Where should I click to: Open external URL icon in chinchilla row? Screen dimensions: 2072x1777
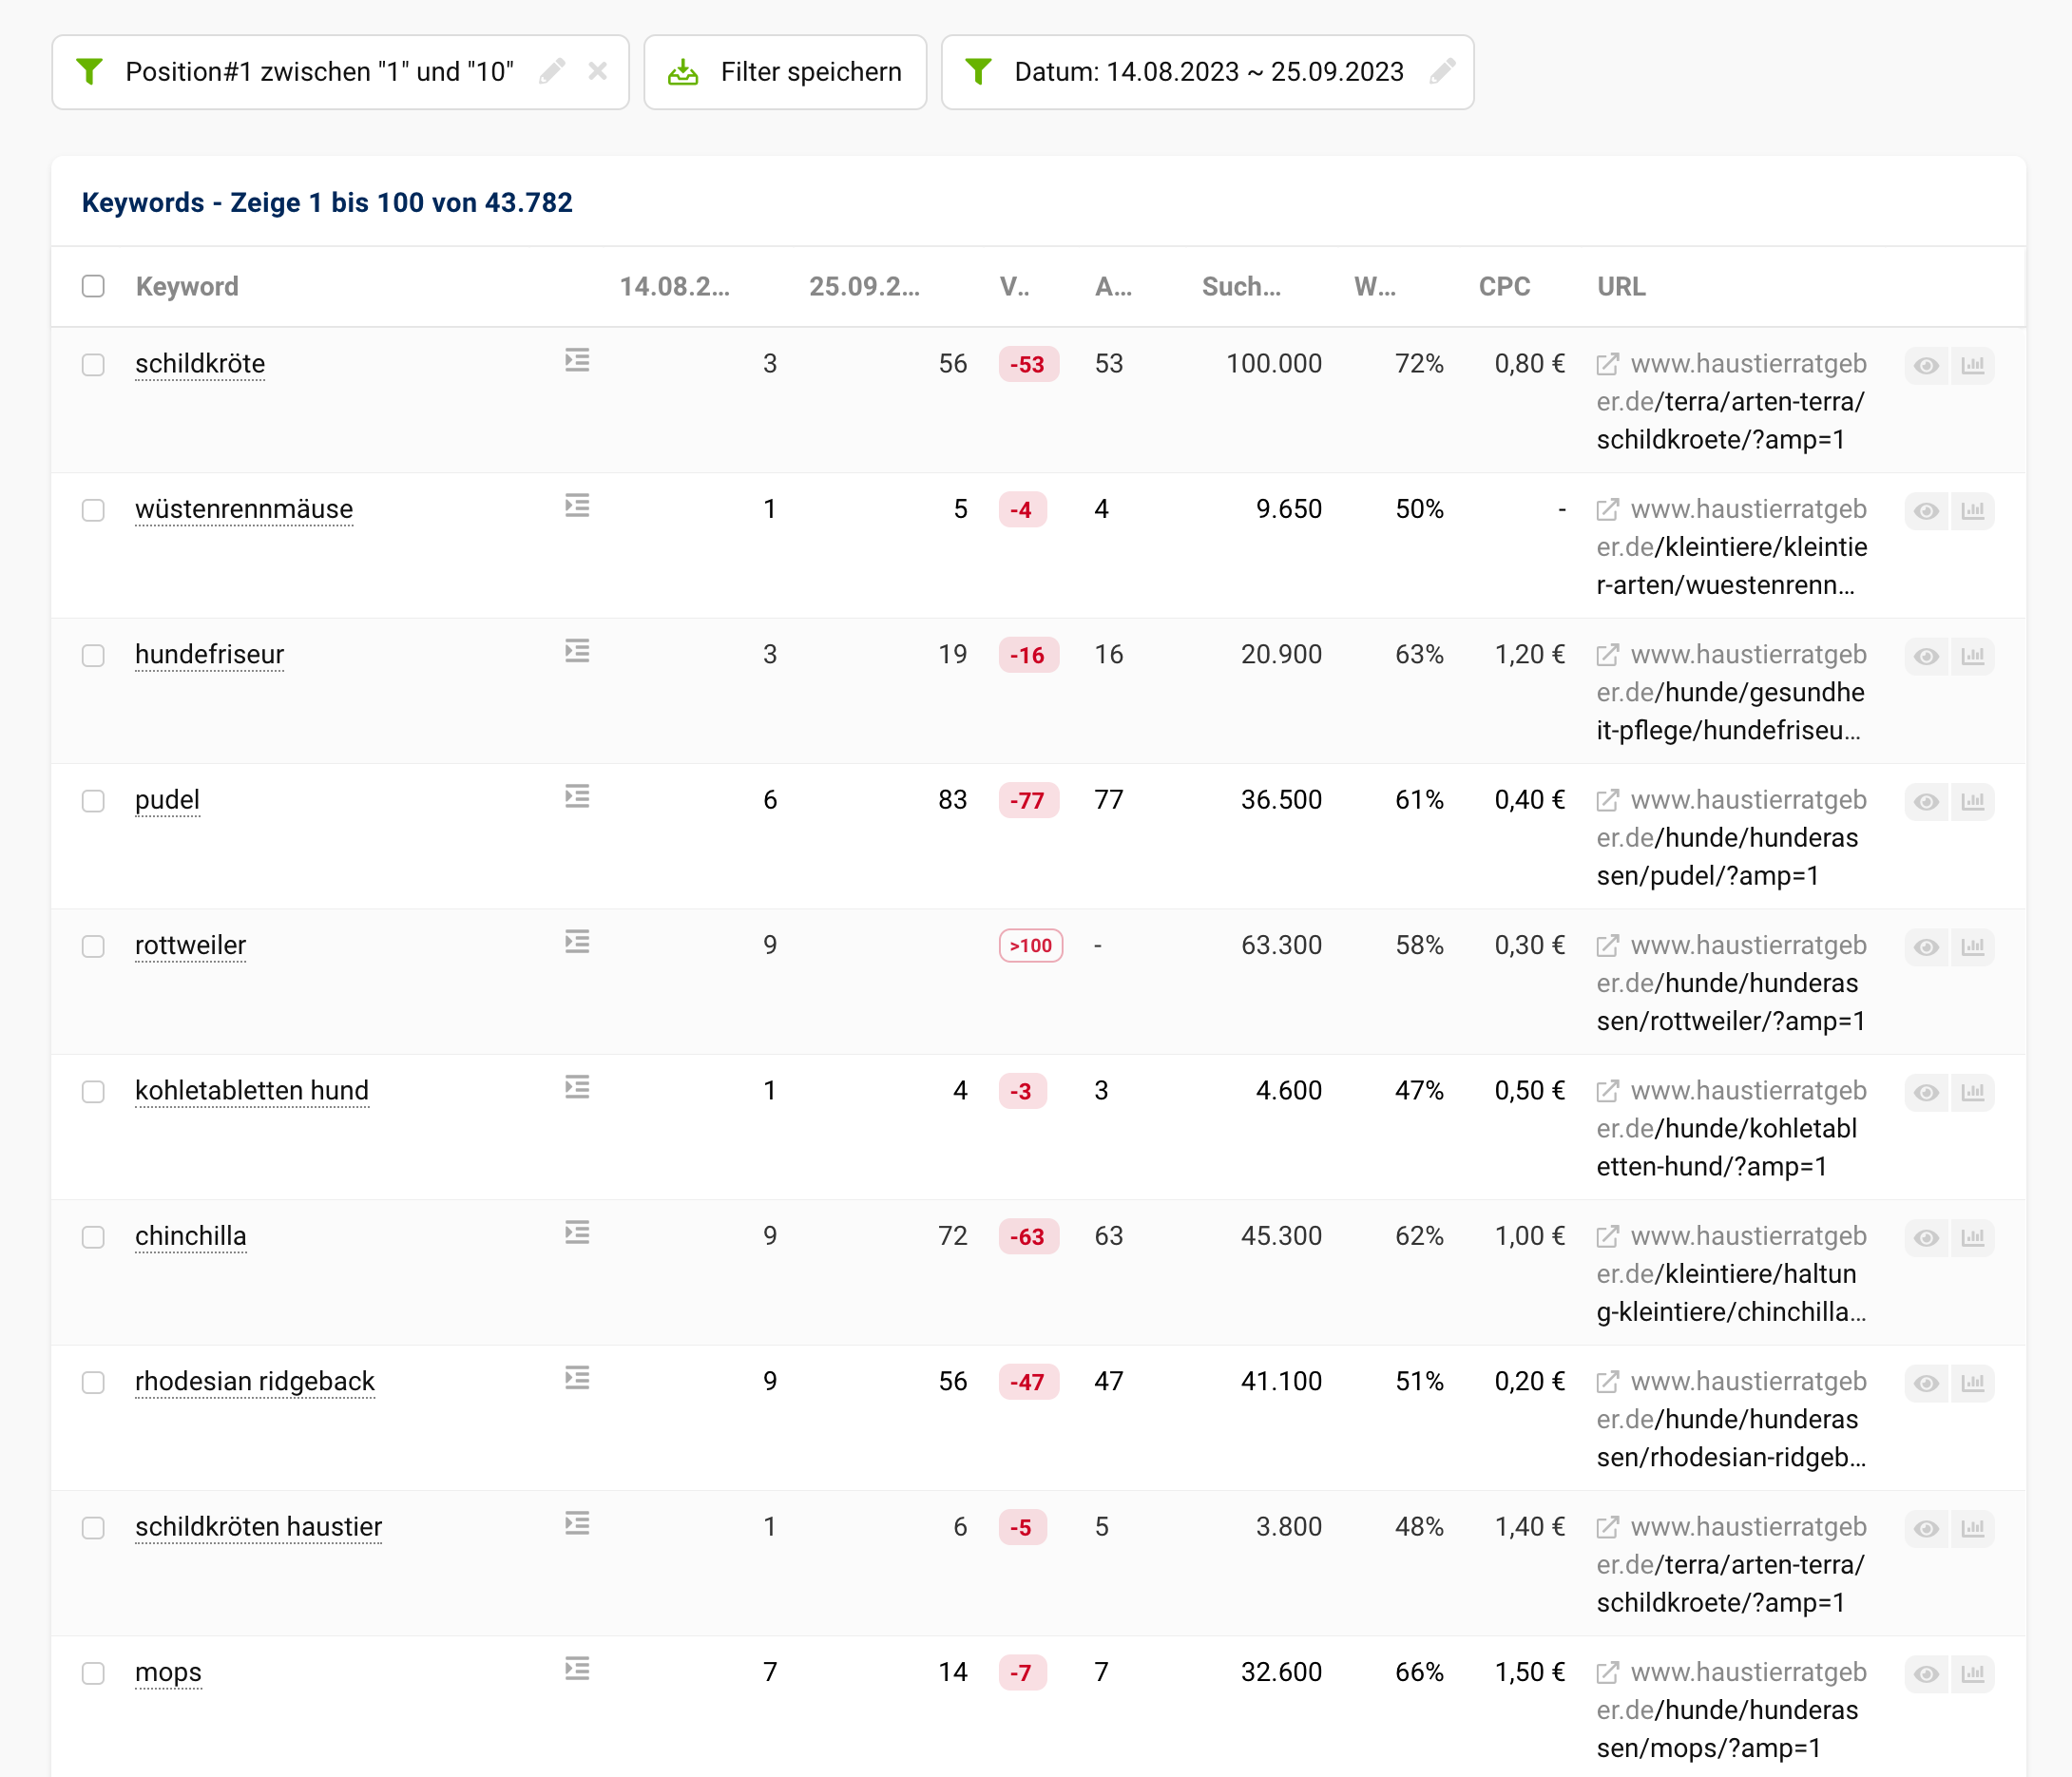[1608, 1237]
